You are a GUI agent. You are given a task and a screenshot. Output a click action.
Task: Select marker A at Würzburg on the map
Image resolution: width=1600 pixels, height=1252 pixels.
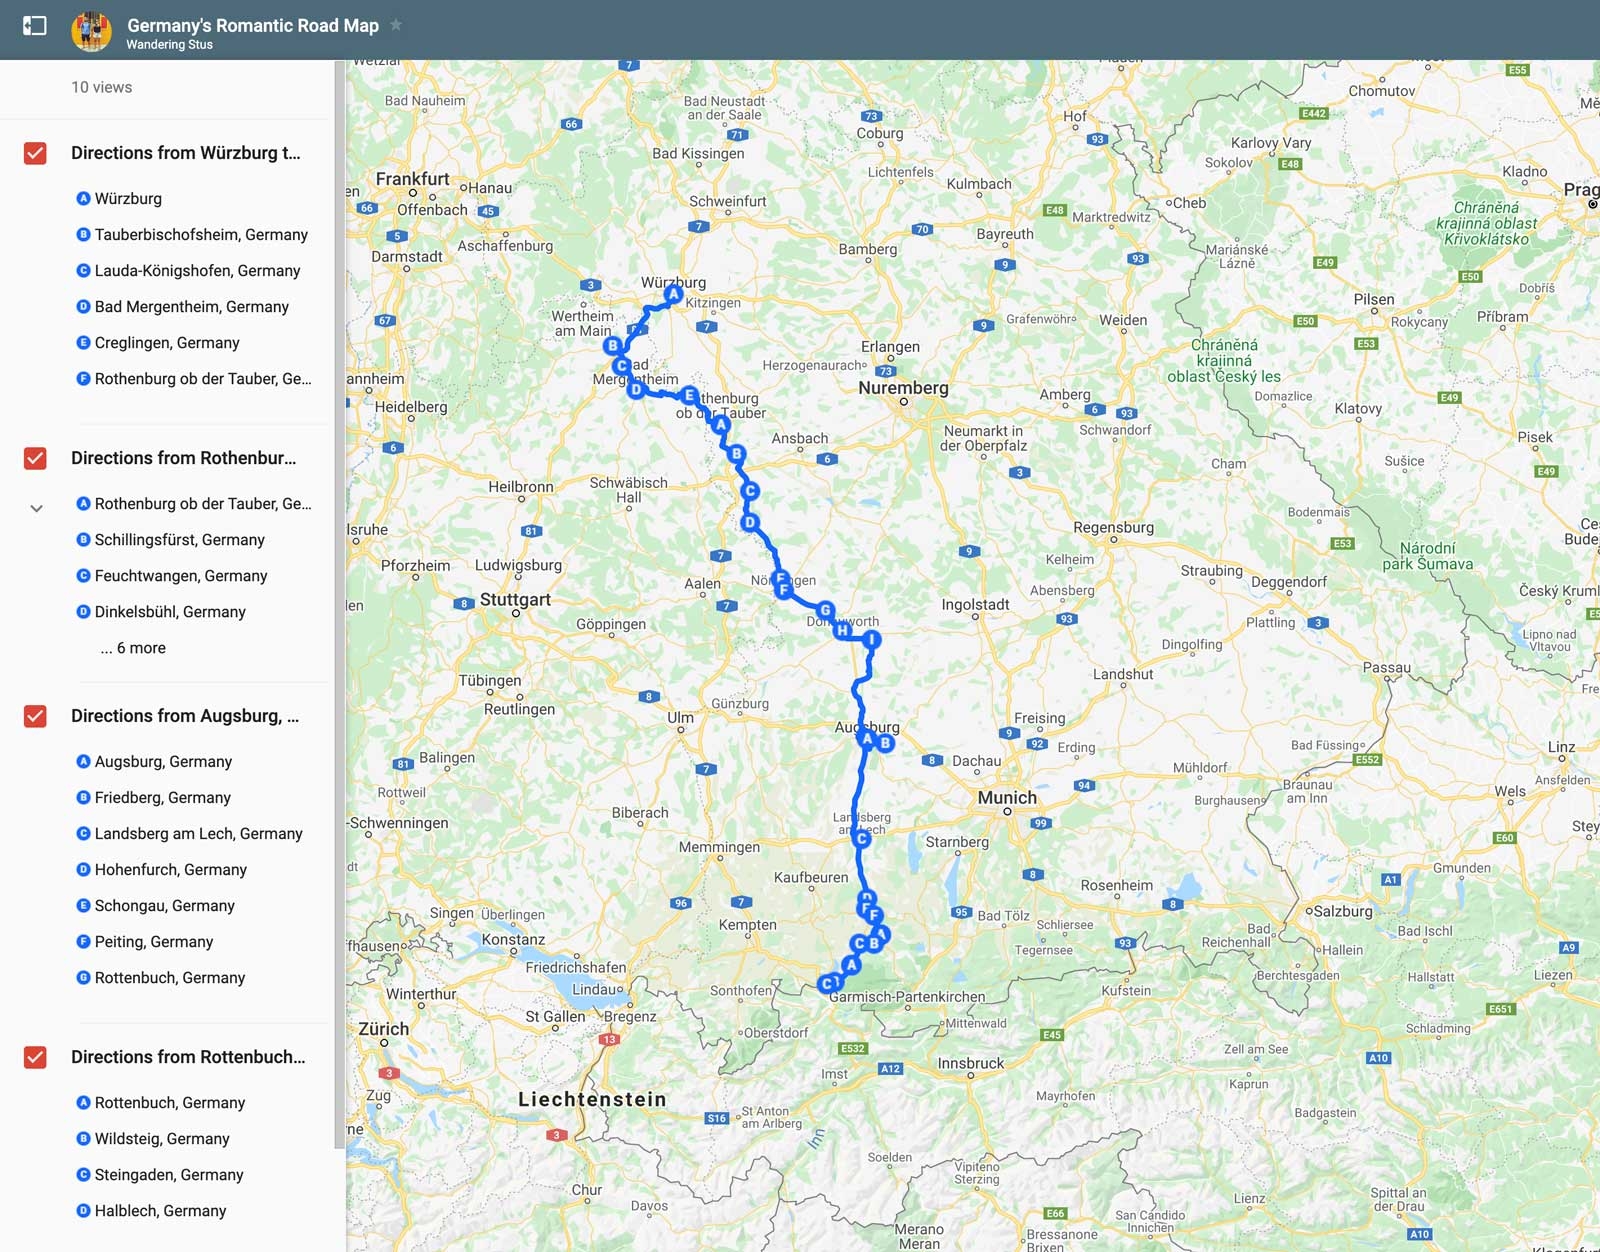(x=672, y=292)
